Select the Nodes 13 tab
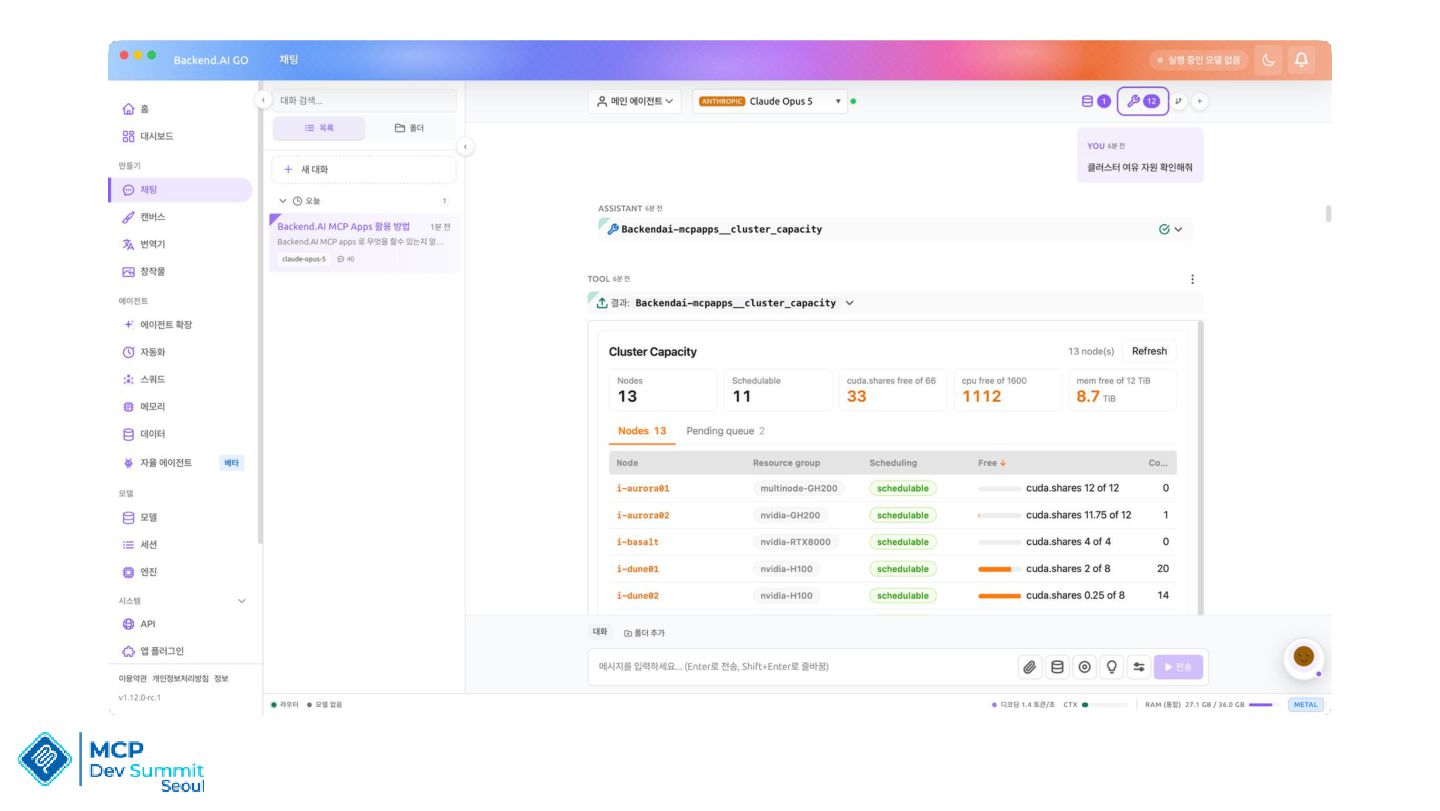1440x811 pixels. pos(642,431)
